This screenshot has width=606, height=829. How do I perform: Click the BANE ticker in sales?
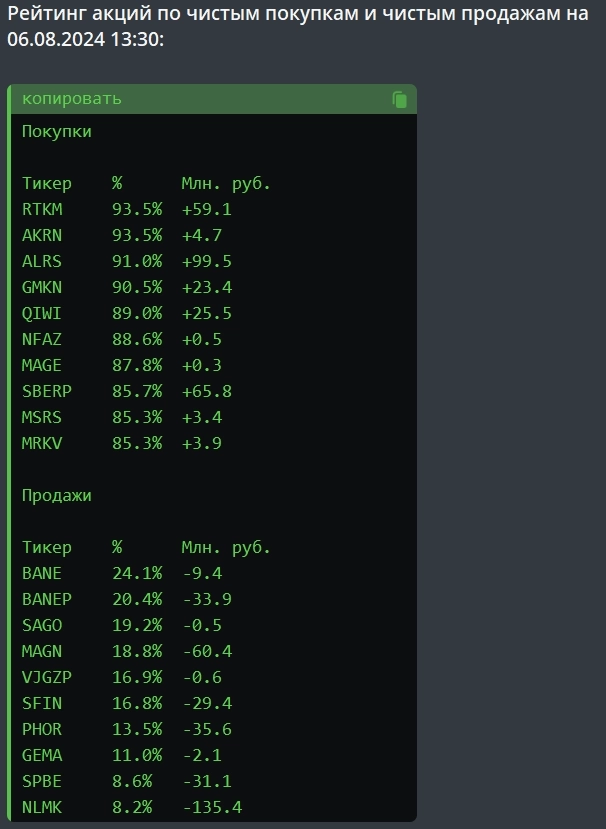point(42,574)
